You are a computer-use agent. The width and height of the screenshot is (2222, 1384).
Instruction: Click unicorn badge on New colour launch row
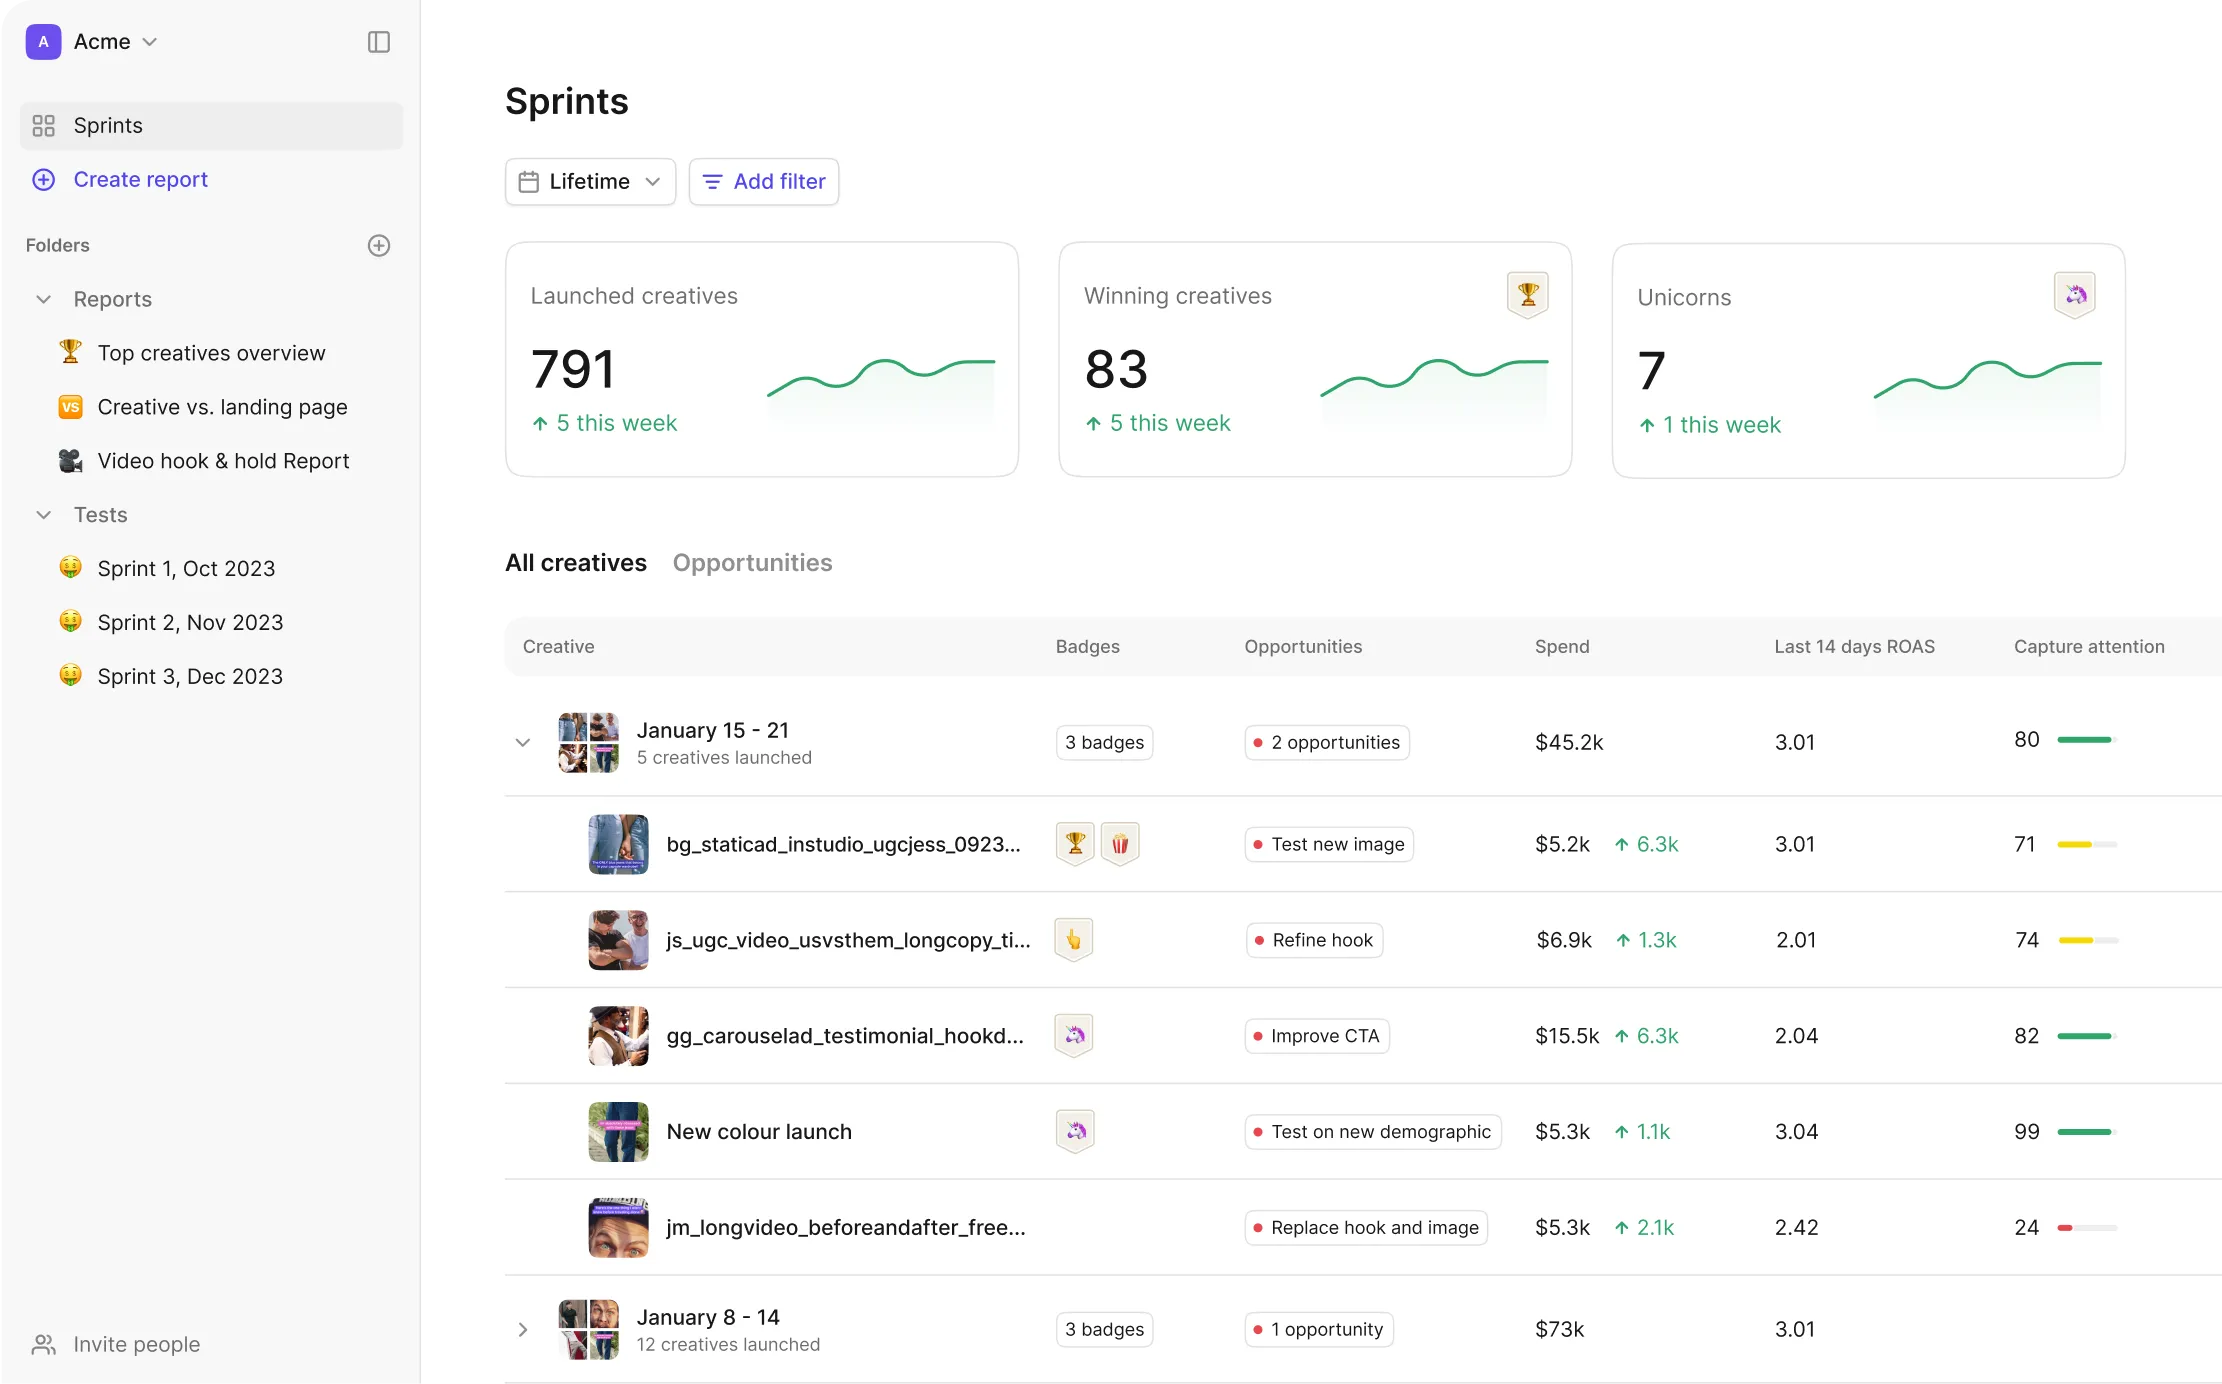[1075, 1131]
